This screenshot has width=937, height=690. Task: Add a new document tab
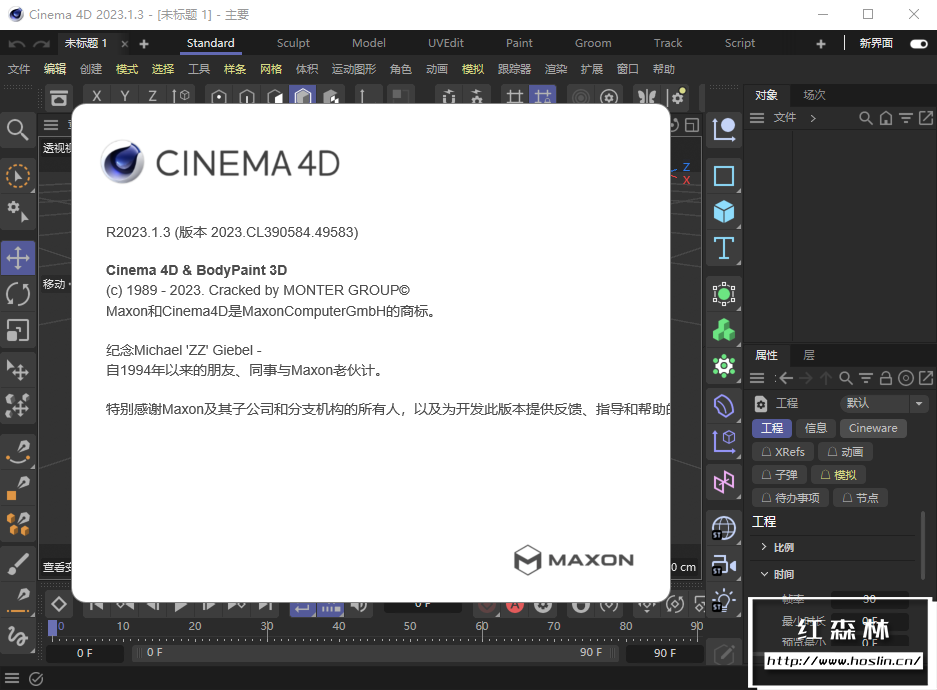(x=144, y=44)
